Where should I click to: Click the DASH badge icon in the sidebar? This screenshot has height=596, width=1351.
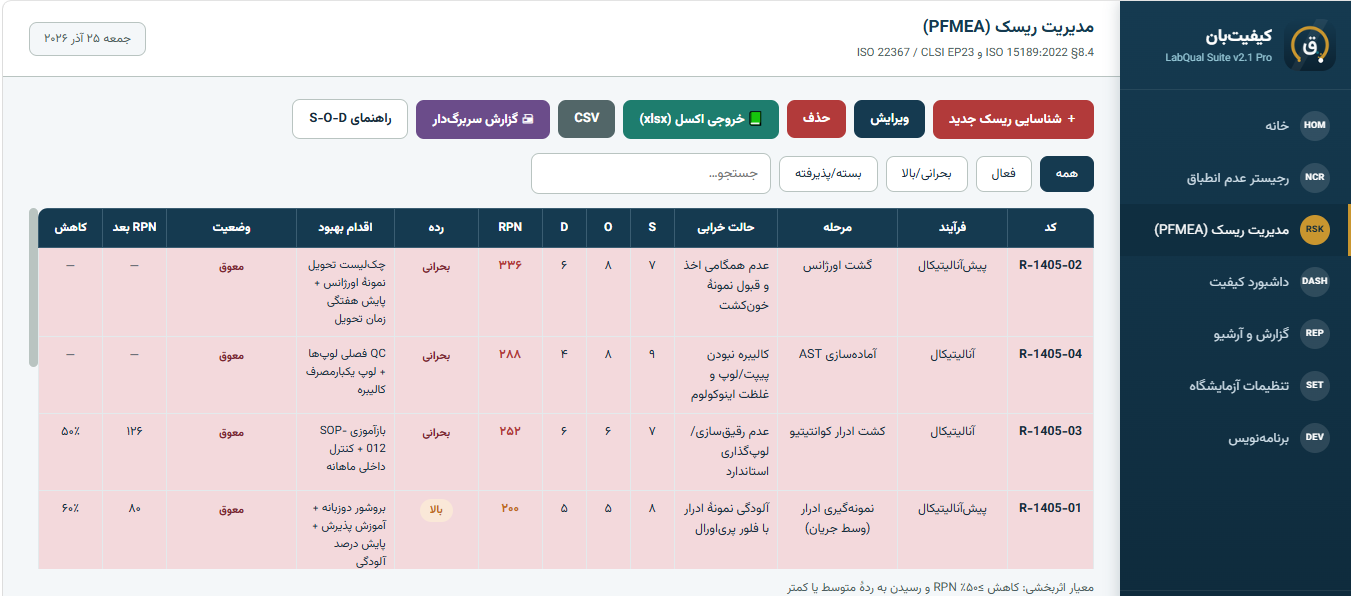click(1315, 282)
